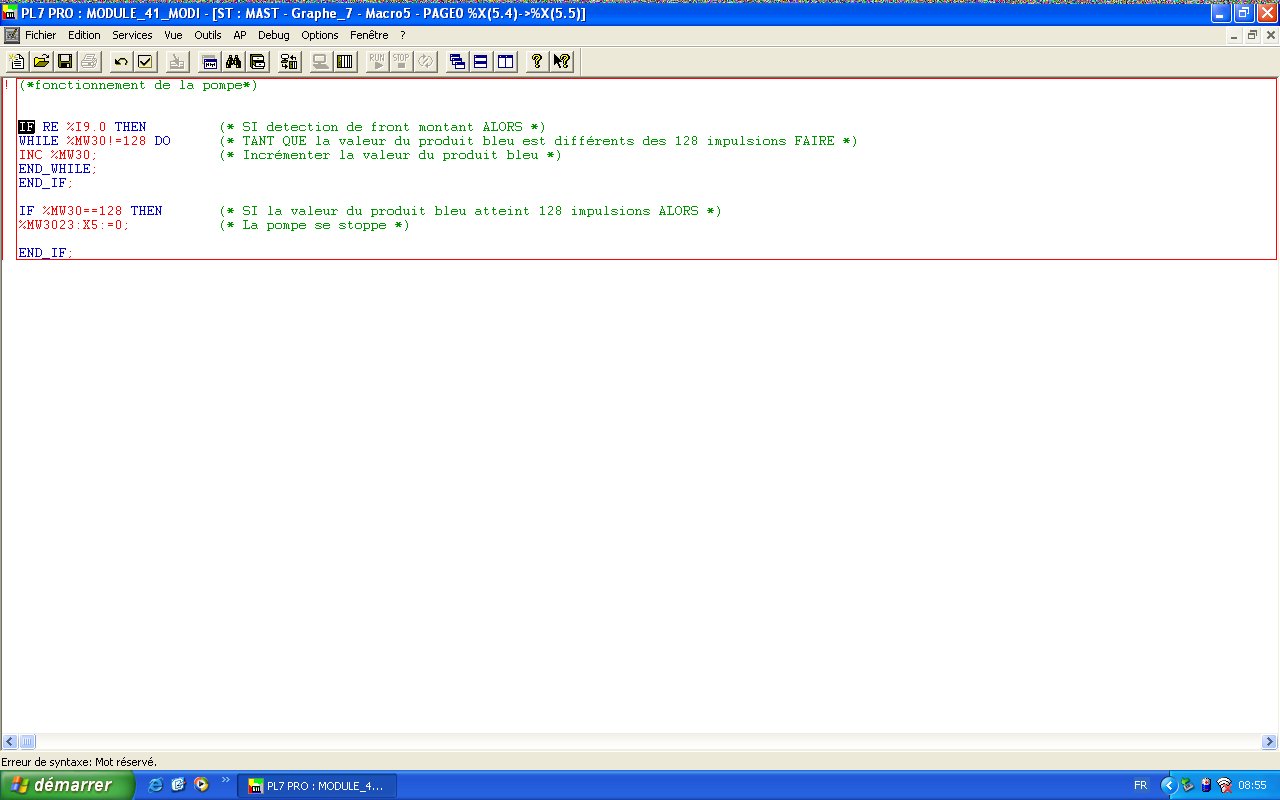The image size is (1280, 800).
Task: Launch Internet Explorer from Quick Launch
Action: pyautogui.click(x=155, y=785)
